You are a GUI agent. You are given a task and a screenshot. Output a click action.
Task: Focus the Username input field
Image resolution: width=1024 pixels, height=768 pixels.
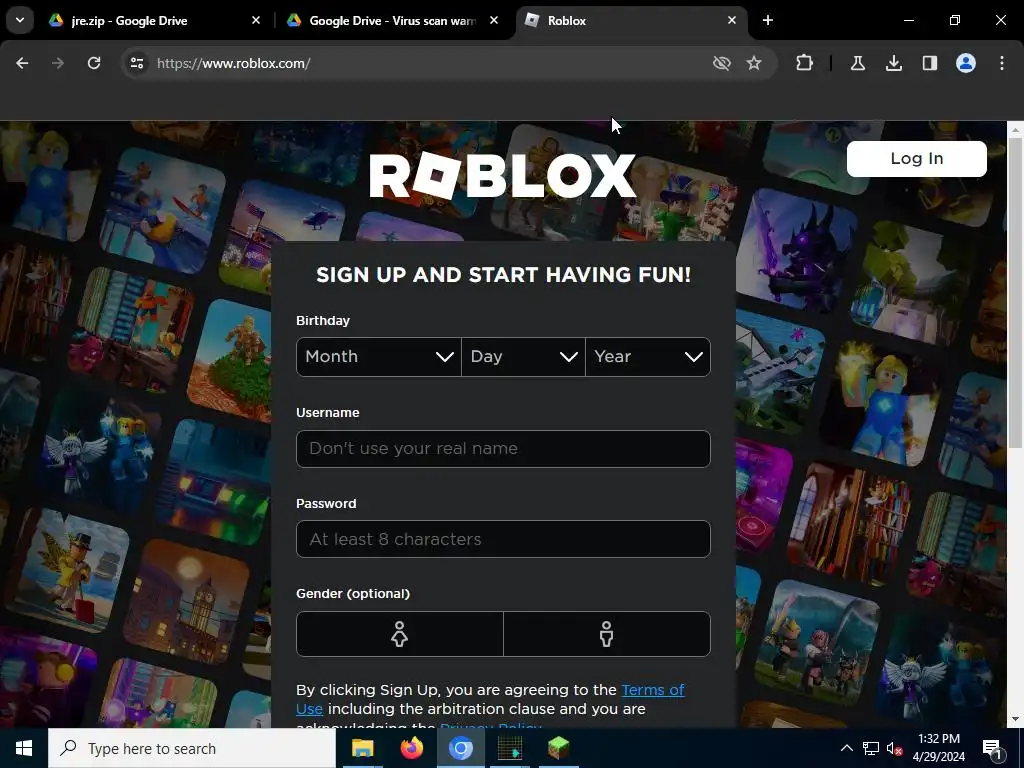503,449
